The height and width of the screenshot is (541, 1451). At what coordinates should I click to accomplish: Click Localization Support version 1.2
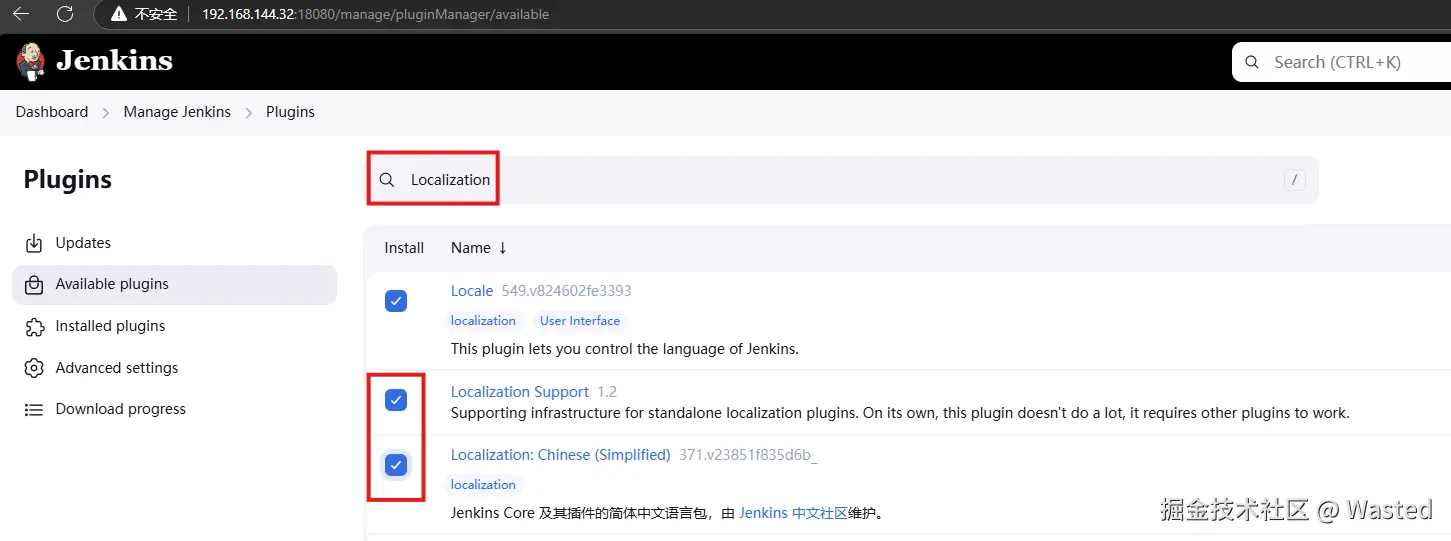[x=607, y=392]
